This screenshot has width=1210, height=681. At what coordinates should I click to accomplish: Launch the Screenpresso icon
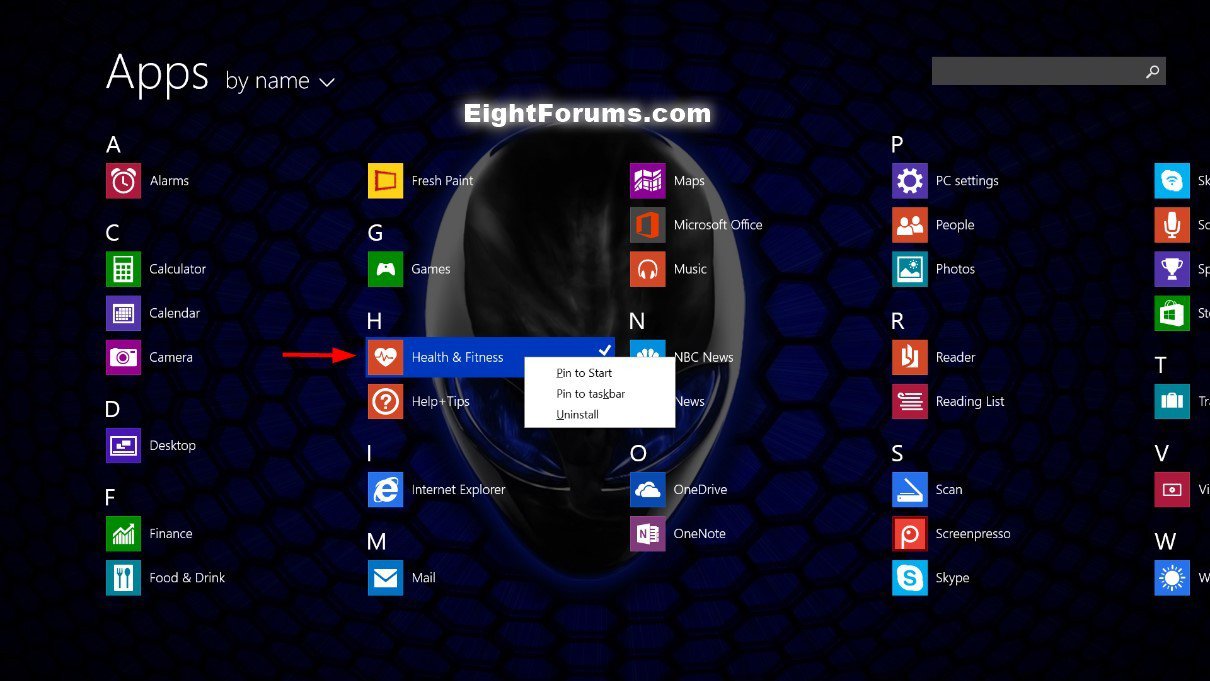[909, 533]
